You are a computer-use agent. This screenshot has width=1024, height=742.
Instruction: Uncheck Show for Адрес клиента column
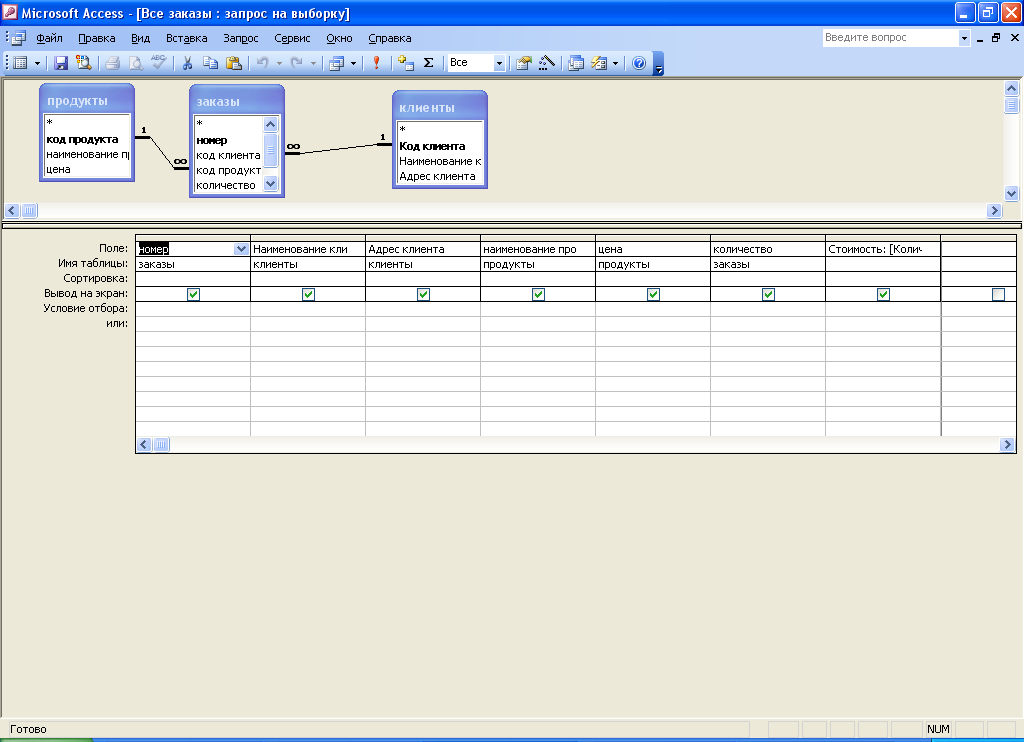(x=423, y=294)
